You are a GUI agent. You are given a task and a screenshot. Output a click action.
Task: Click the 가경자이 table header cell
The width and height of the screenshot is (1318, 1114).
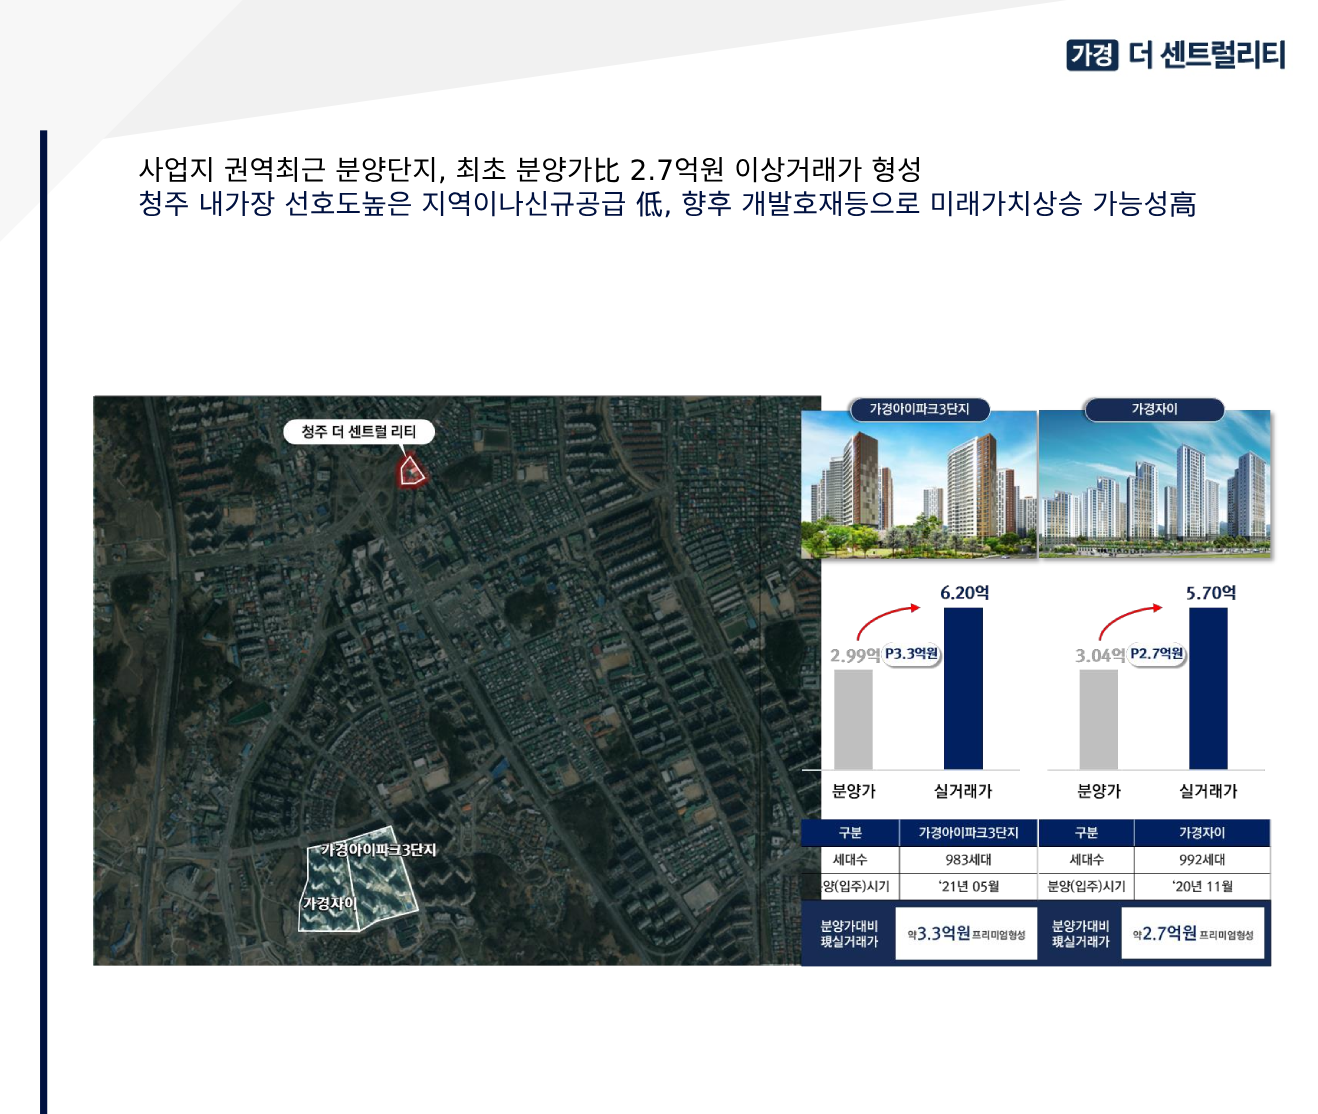coord(1202,833)
